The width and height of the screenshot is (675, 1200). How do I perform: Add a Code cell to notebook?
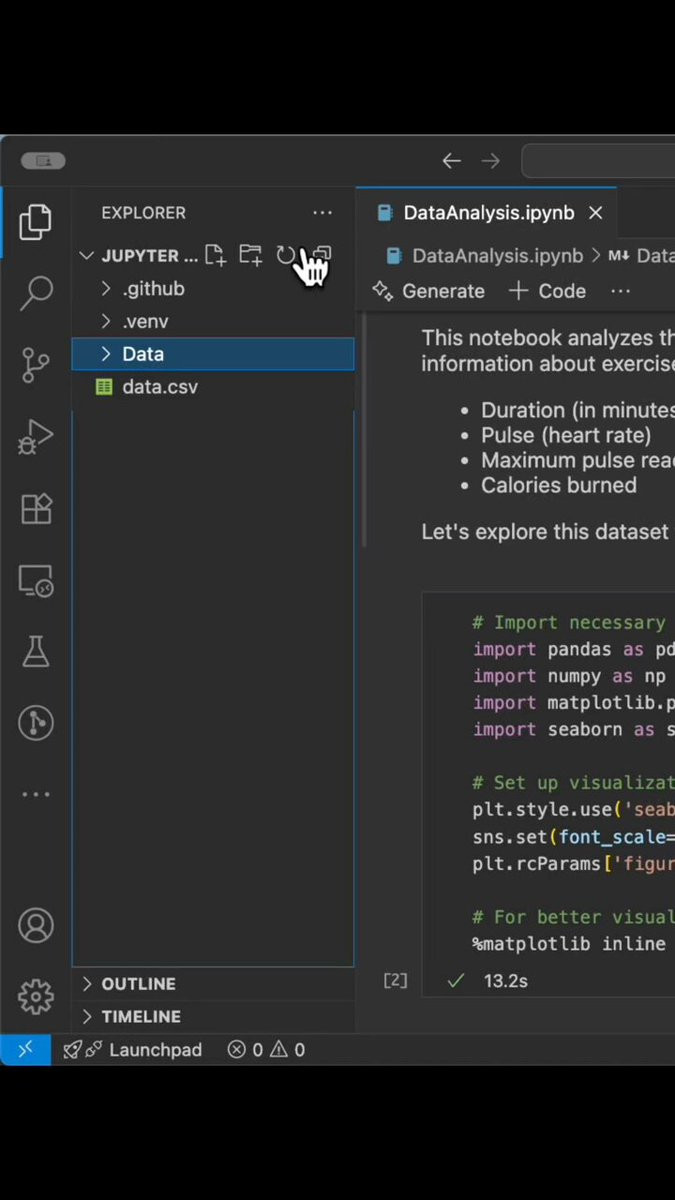click(x=547, y=291)
